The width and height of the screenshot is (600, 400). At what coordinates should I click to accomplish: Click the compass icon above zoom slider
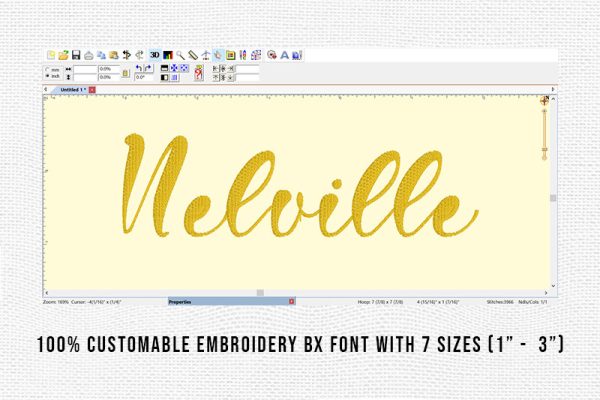(545, 101)
